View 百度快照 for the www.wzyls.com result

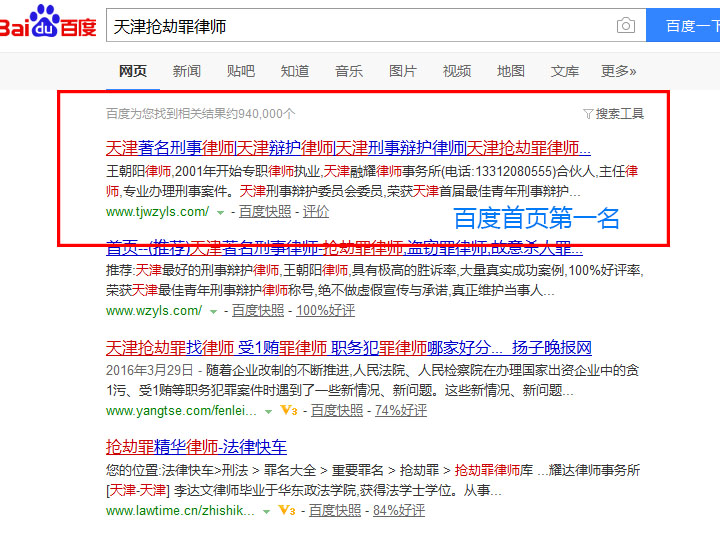[x=258, y=311]
